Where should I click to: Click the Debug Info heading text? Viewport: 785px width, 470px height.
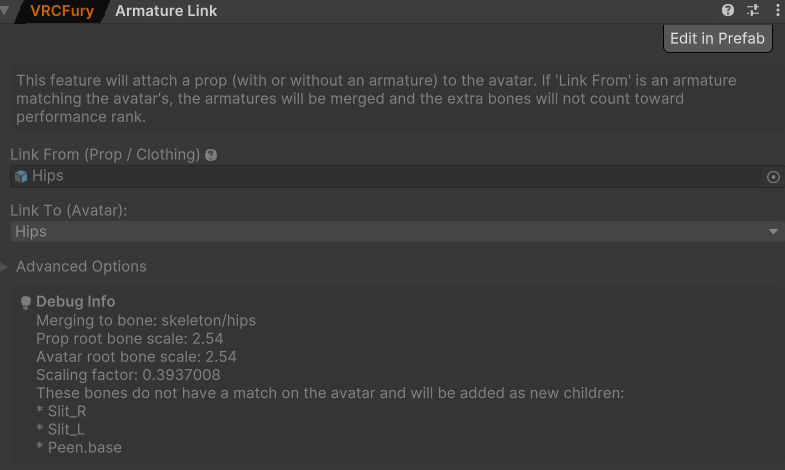pos(76,302)
